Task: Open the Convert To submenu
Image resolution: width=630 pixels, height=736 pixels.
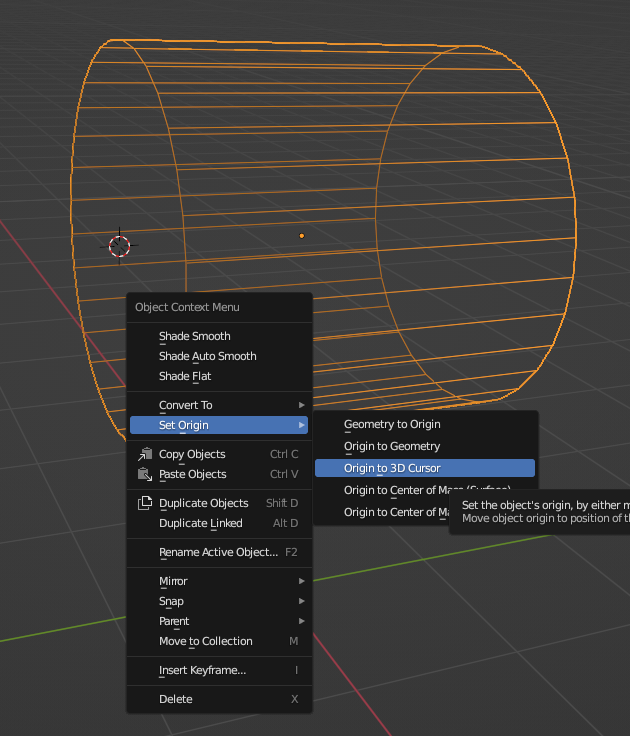Action: pyautogui.click(x=219, y=405)
